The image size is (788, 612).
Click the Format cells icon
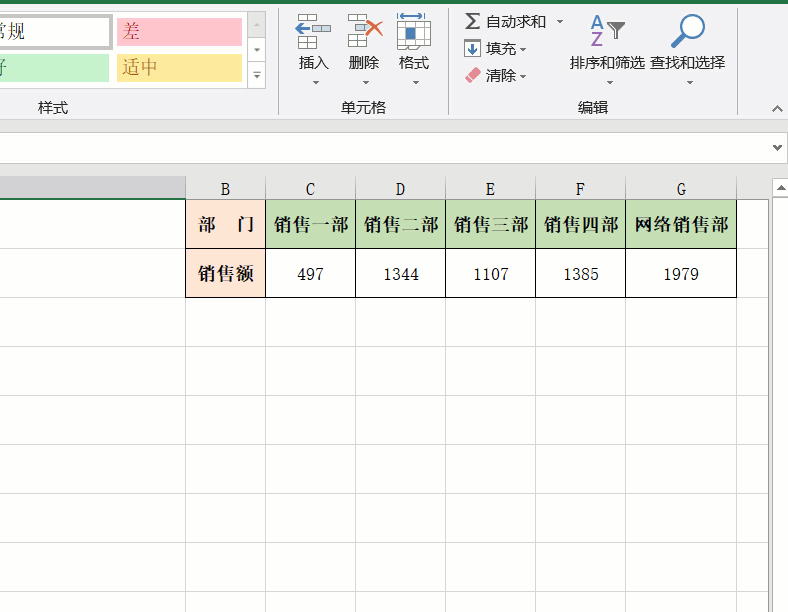(414, 31)
